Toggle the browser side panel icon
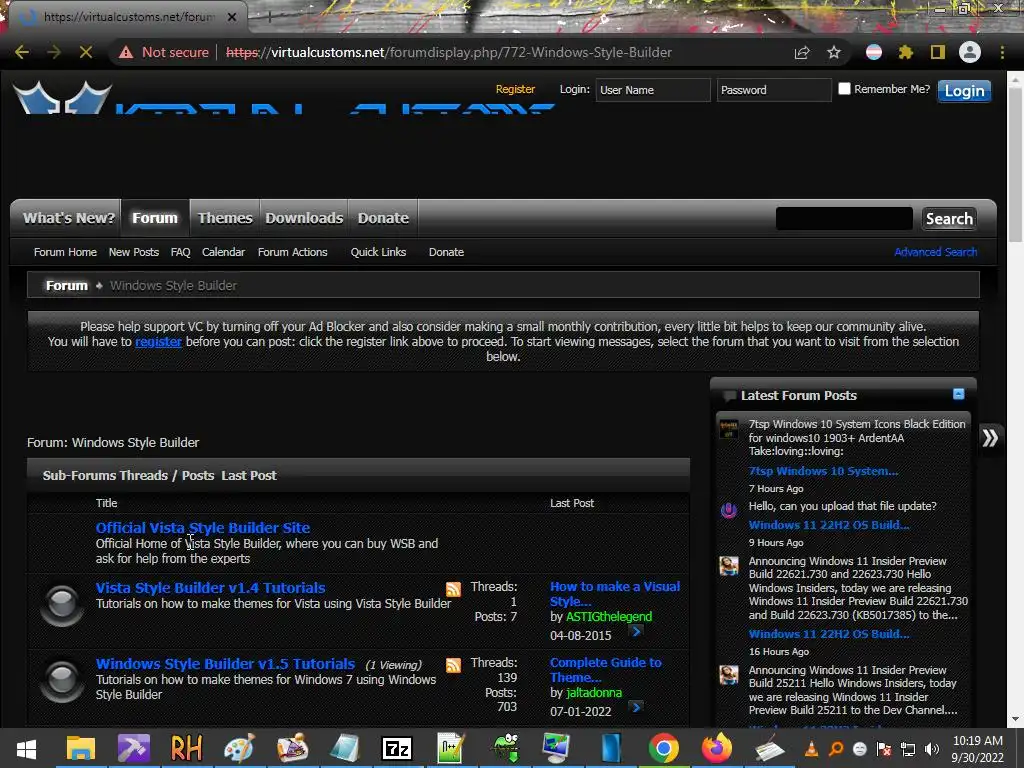 (938, 52)
